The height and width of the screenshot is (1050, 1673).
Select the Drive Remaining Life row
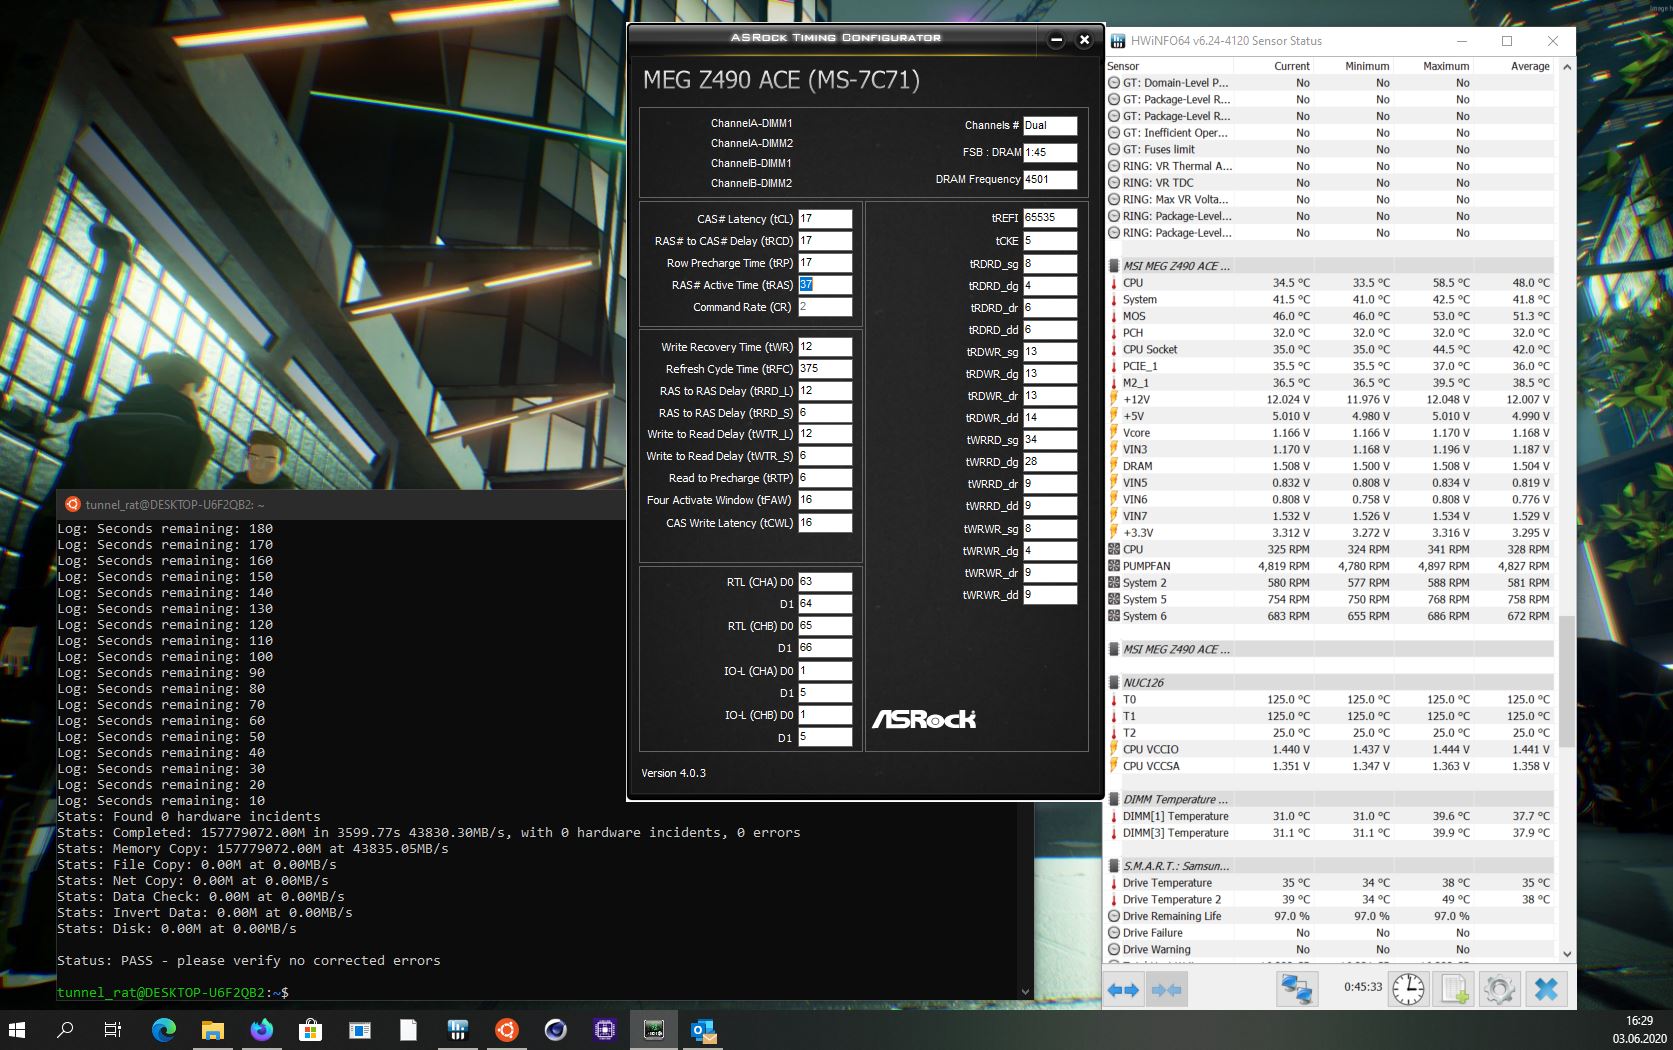1330,916
